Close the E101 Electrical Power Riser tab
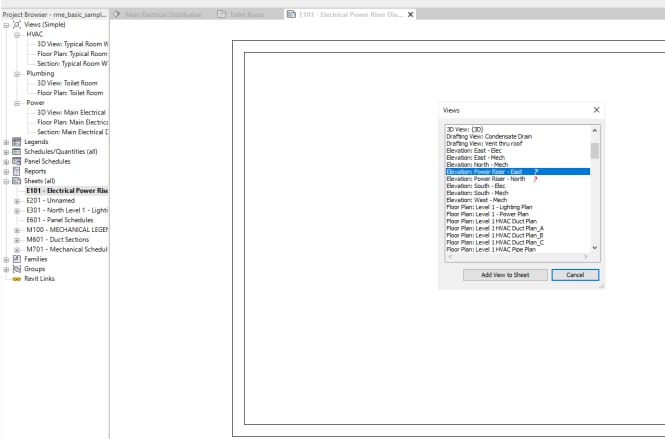 pyautogui.click(x=410, y=15)
